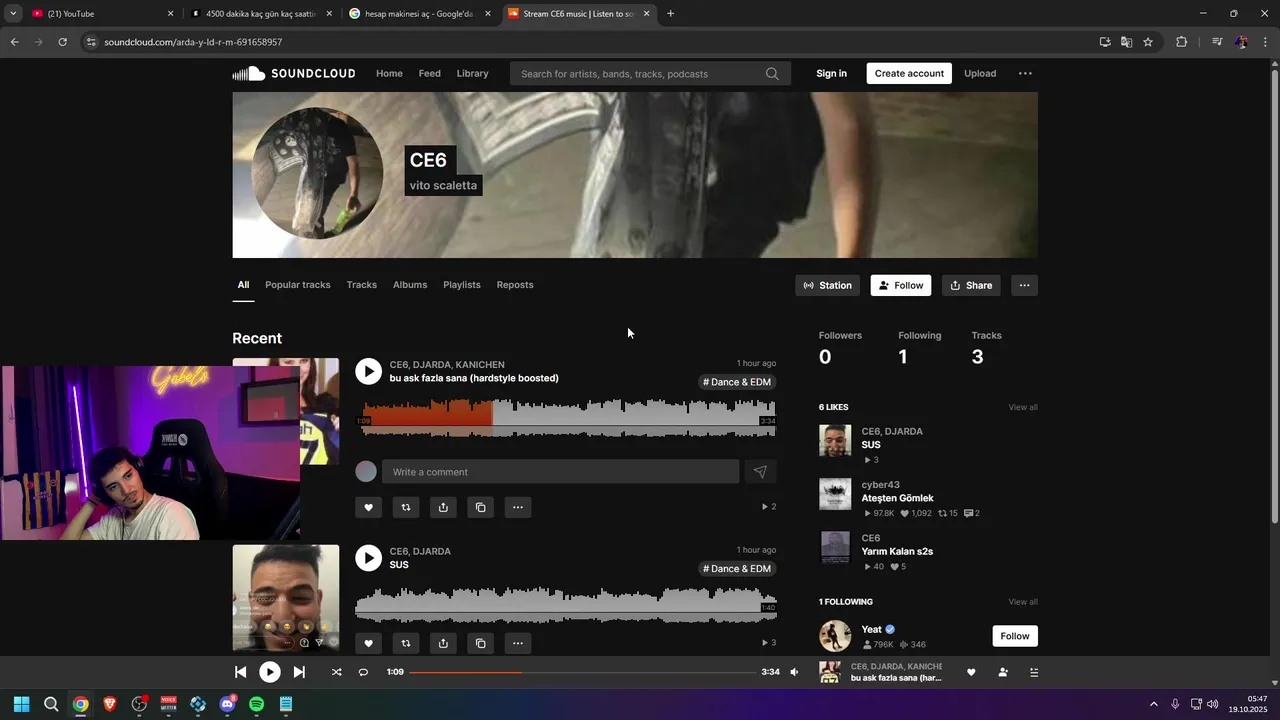Like the now-playing track in player bar

(x=971, y=672)
